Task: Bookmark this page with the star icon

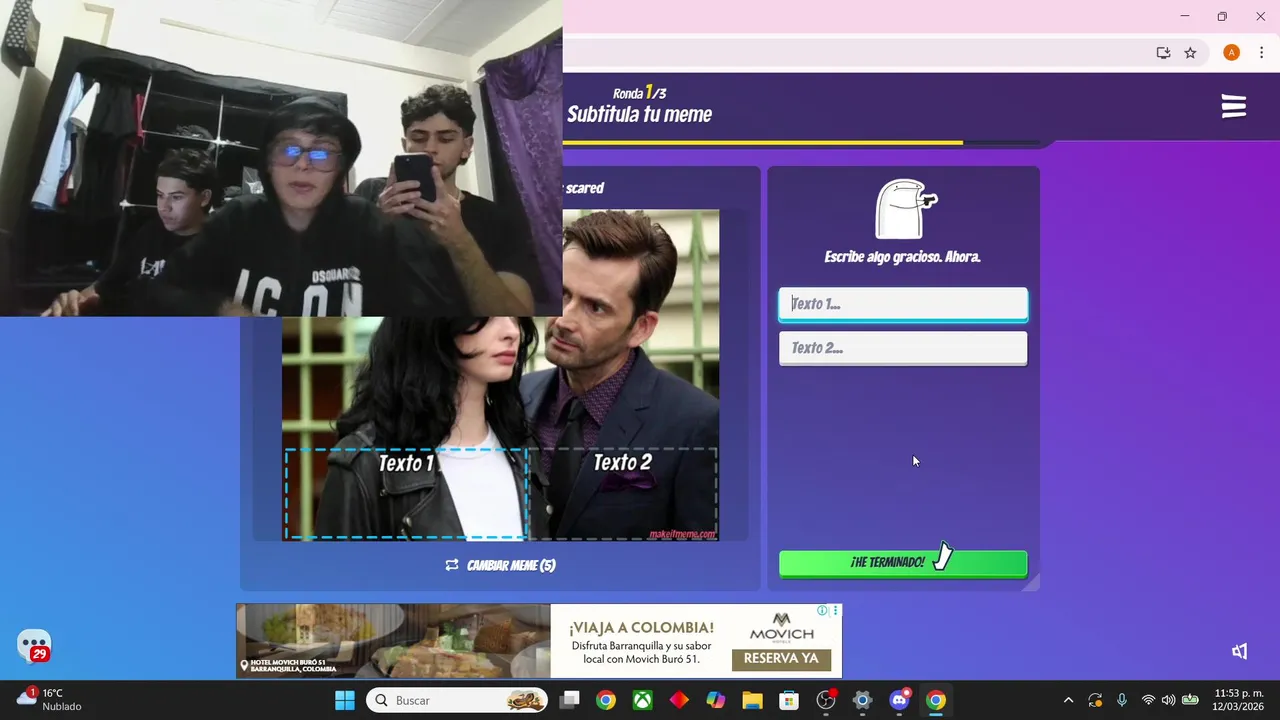Action: 1190,53
